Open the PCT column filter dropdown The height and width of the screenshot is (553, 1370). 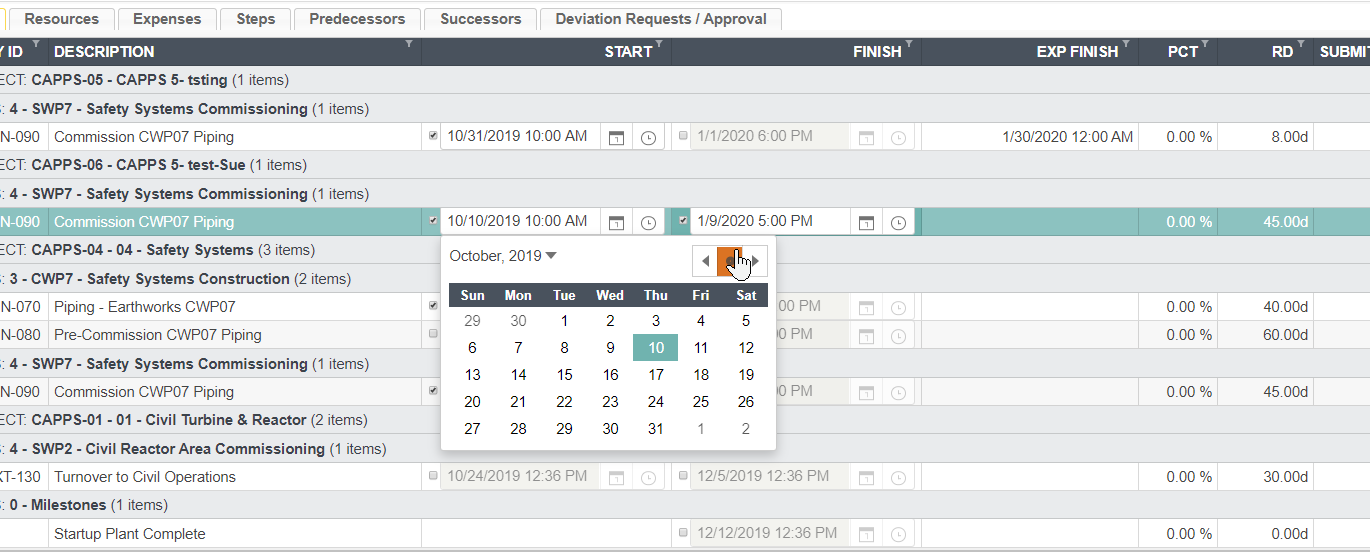click(x=1204, y=45)
